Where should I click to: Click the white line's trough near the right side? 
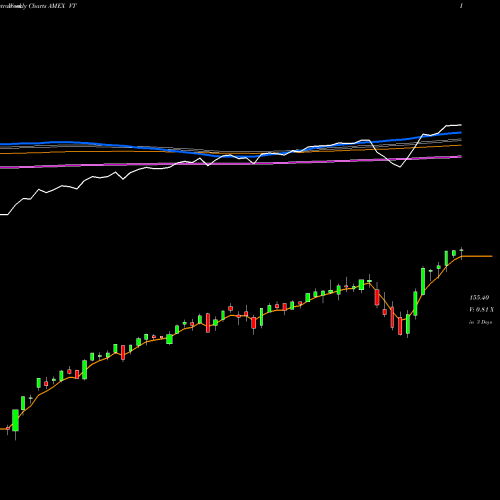400,167
